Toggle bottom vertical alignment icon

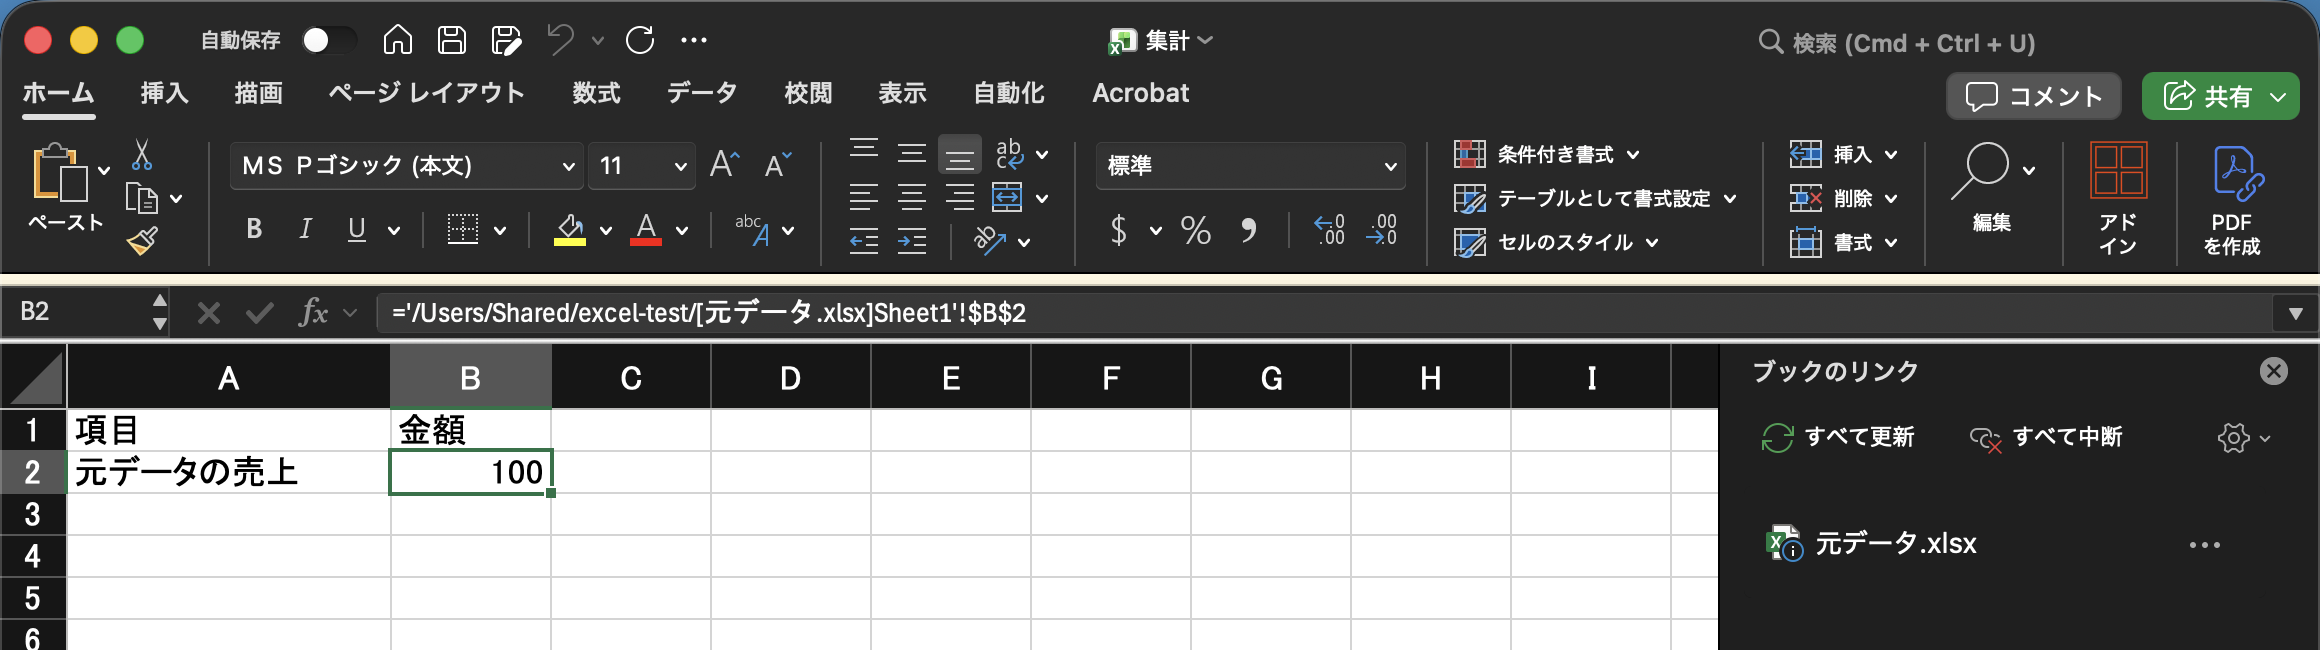pyautogui.click(x=959, y=154)
